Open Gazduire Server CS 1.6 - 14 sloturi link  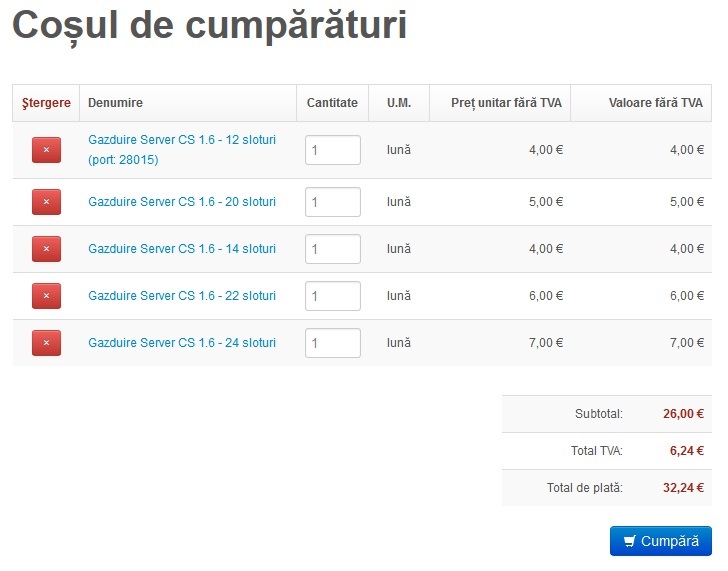(182, 249)
